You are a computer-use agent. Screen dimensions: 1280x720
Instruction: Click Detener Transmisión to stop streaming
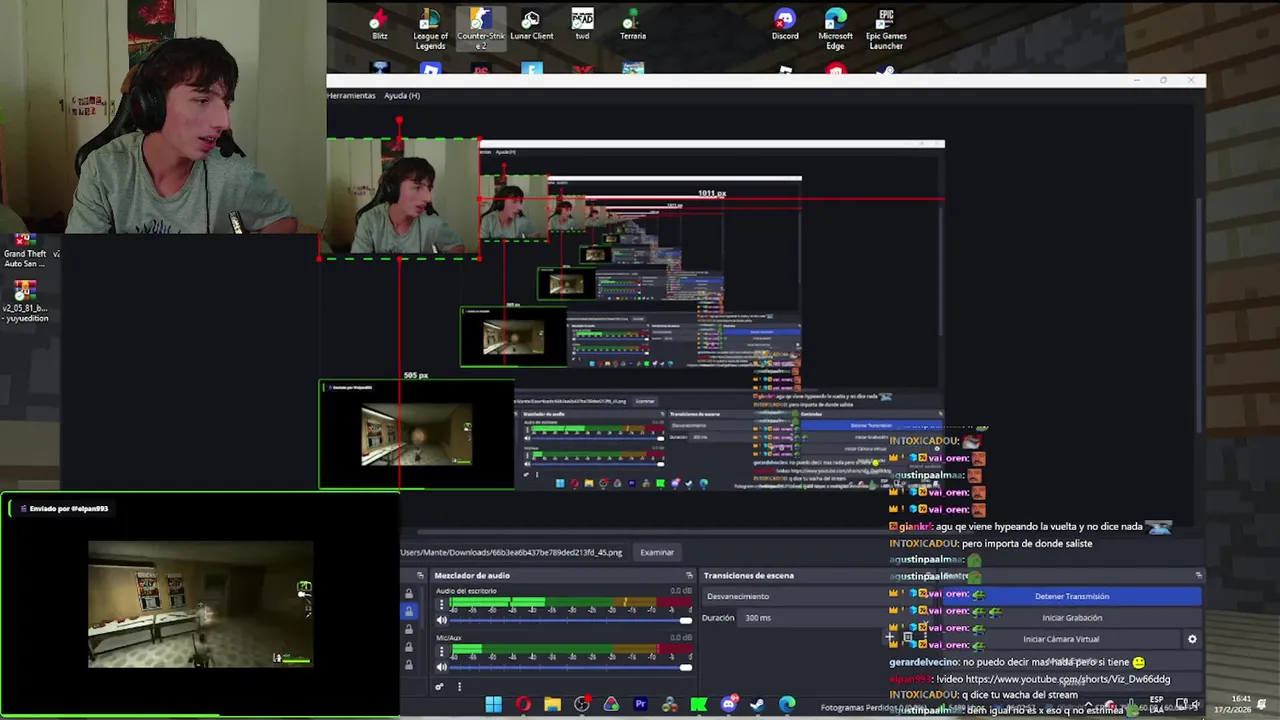1072,596
